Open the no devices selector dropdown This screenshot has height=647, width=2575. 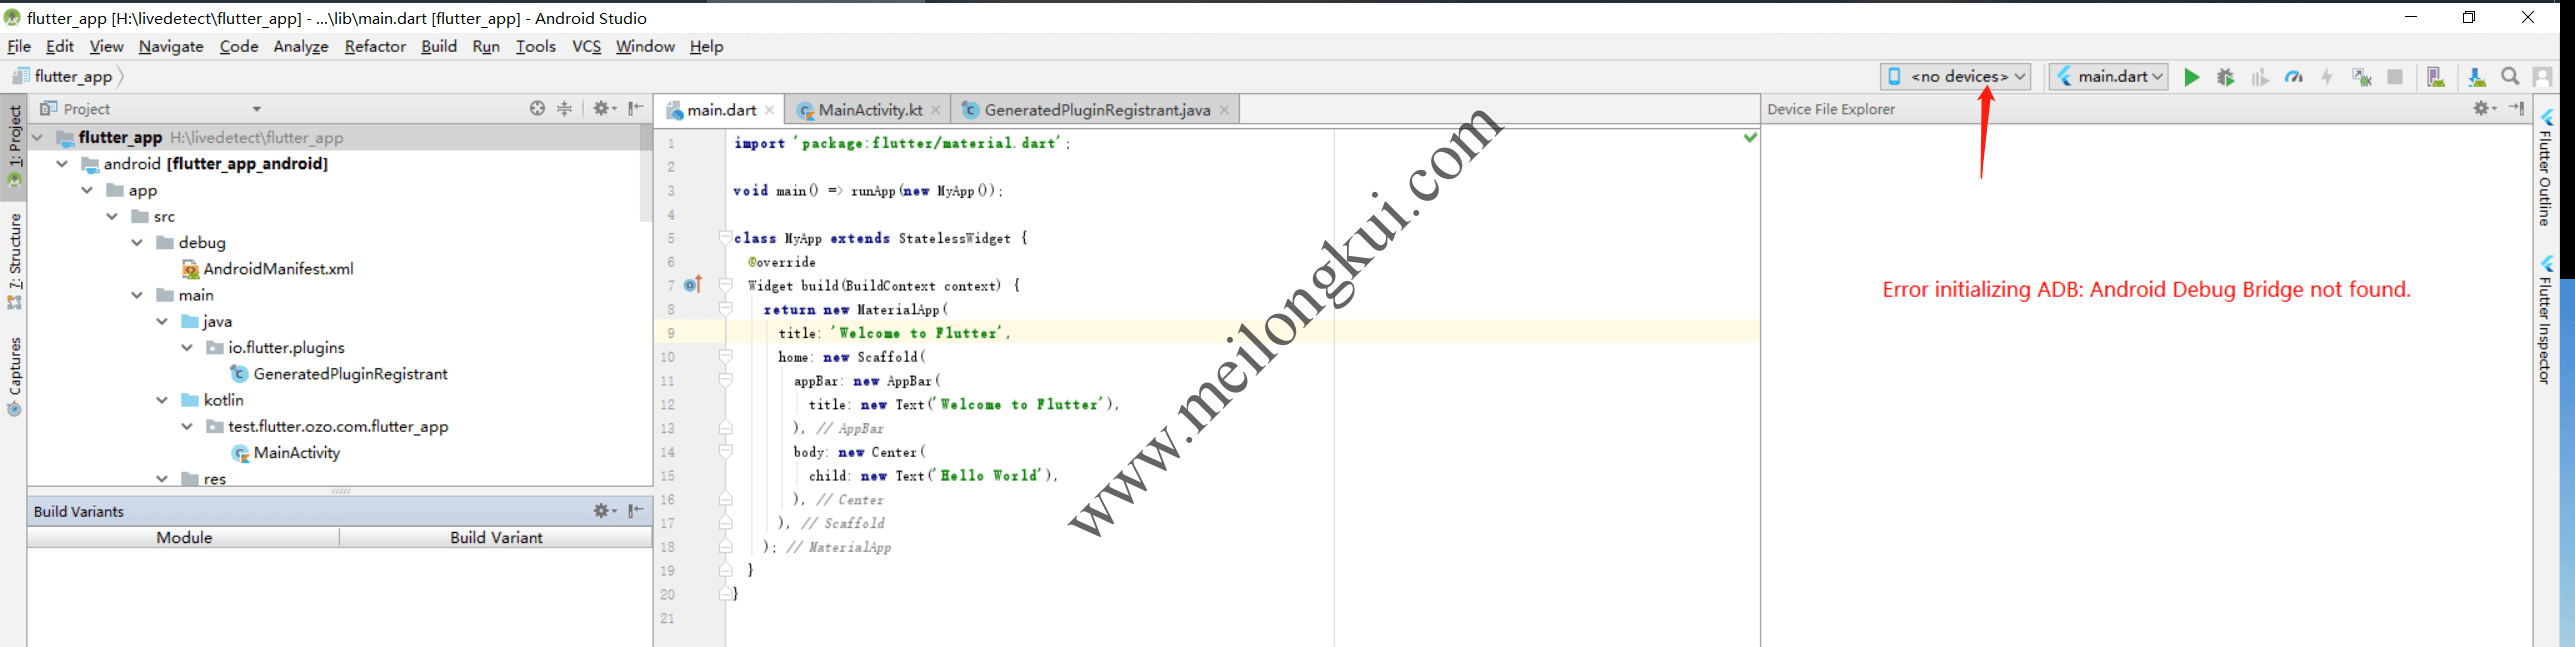pyautogui.click(x=1955, y=76)
